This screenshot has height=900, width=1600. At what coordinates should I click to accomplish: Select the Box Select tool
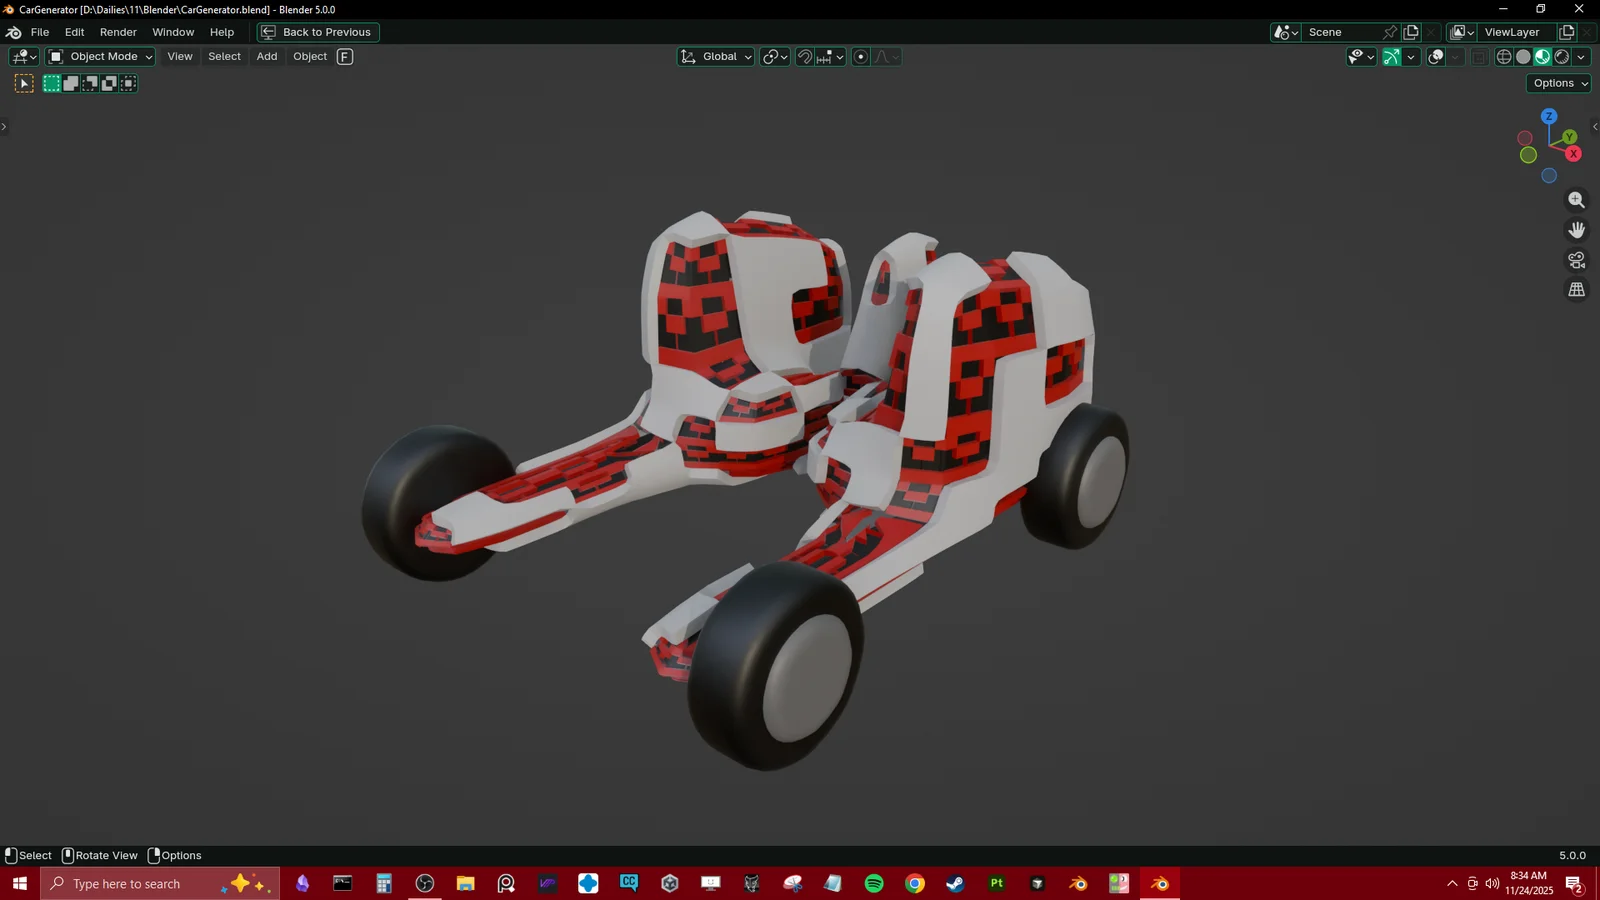point(52,83)
